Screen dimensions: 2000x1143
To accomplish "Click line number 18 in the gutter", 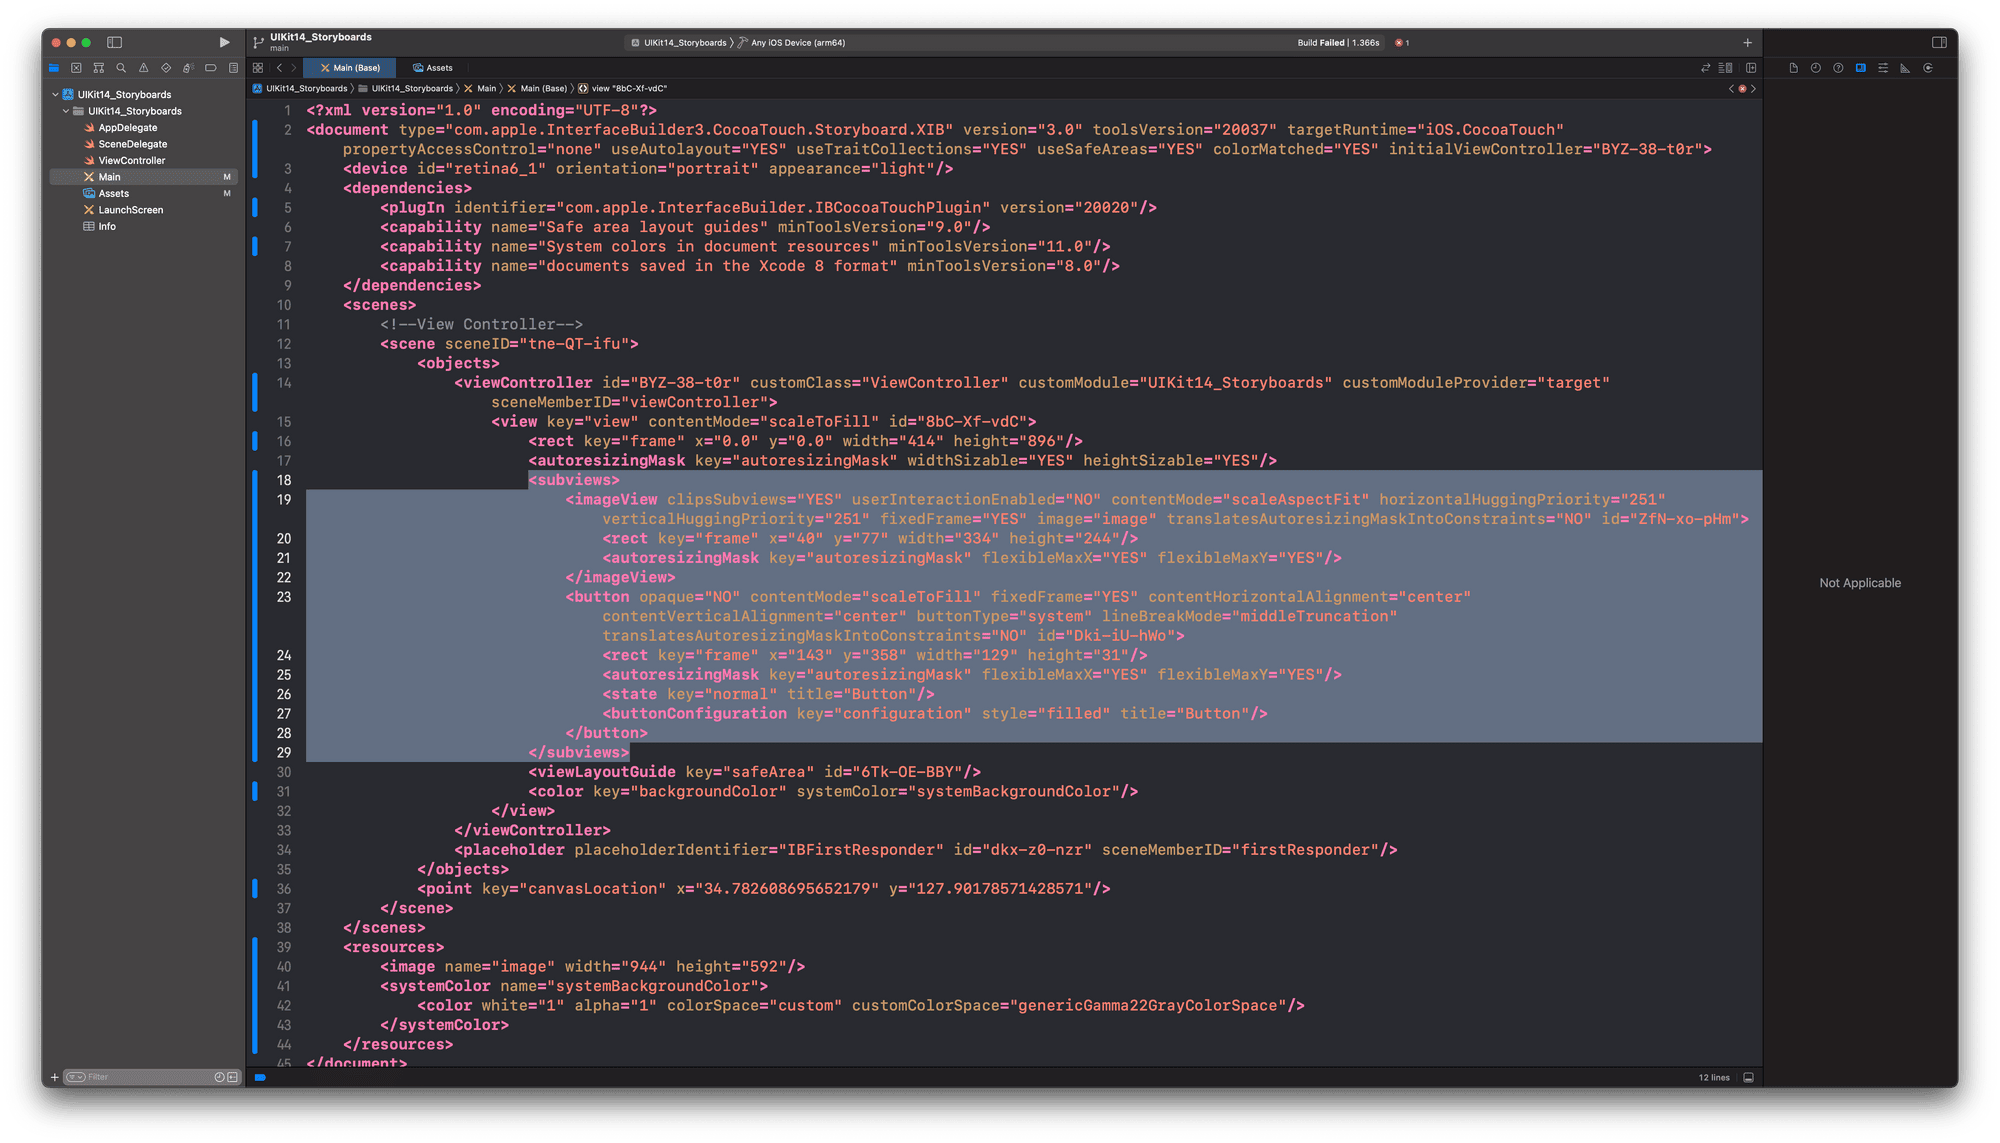I will point(284,480).
